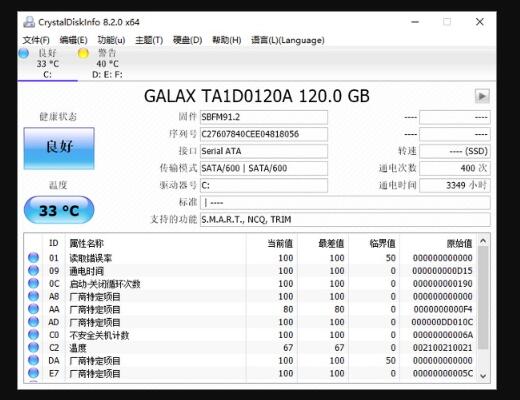Viewport: 520px width, 400px height.
Task: Open the 功能(u) menu
Action: 111,40
